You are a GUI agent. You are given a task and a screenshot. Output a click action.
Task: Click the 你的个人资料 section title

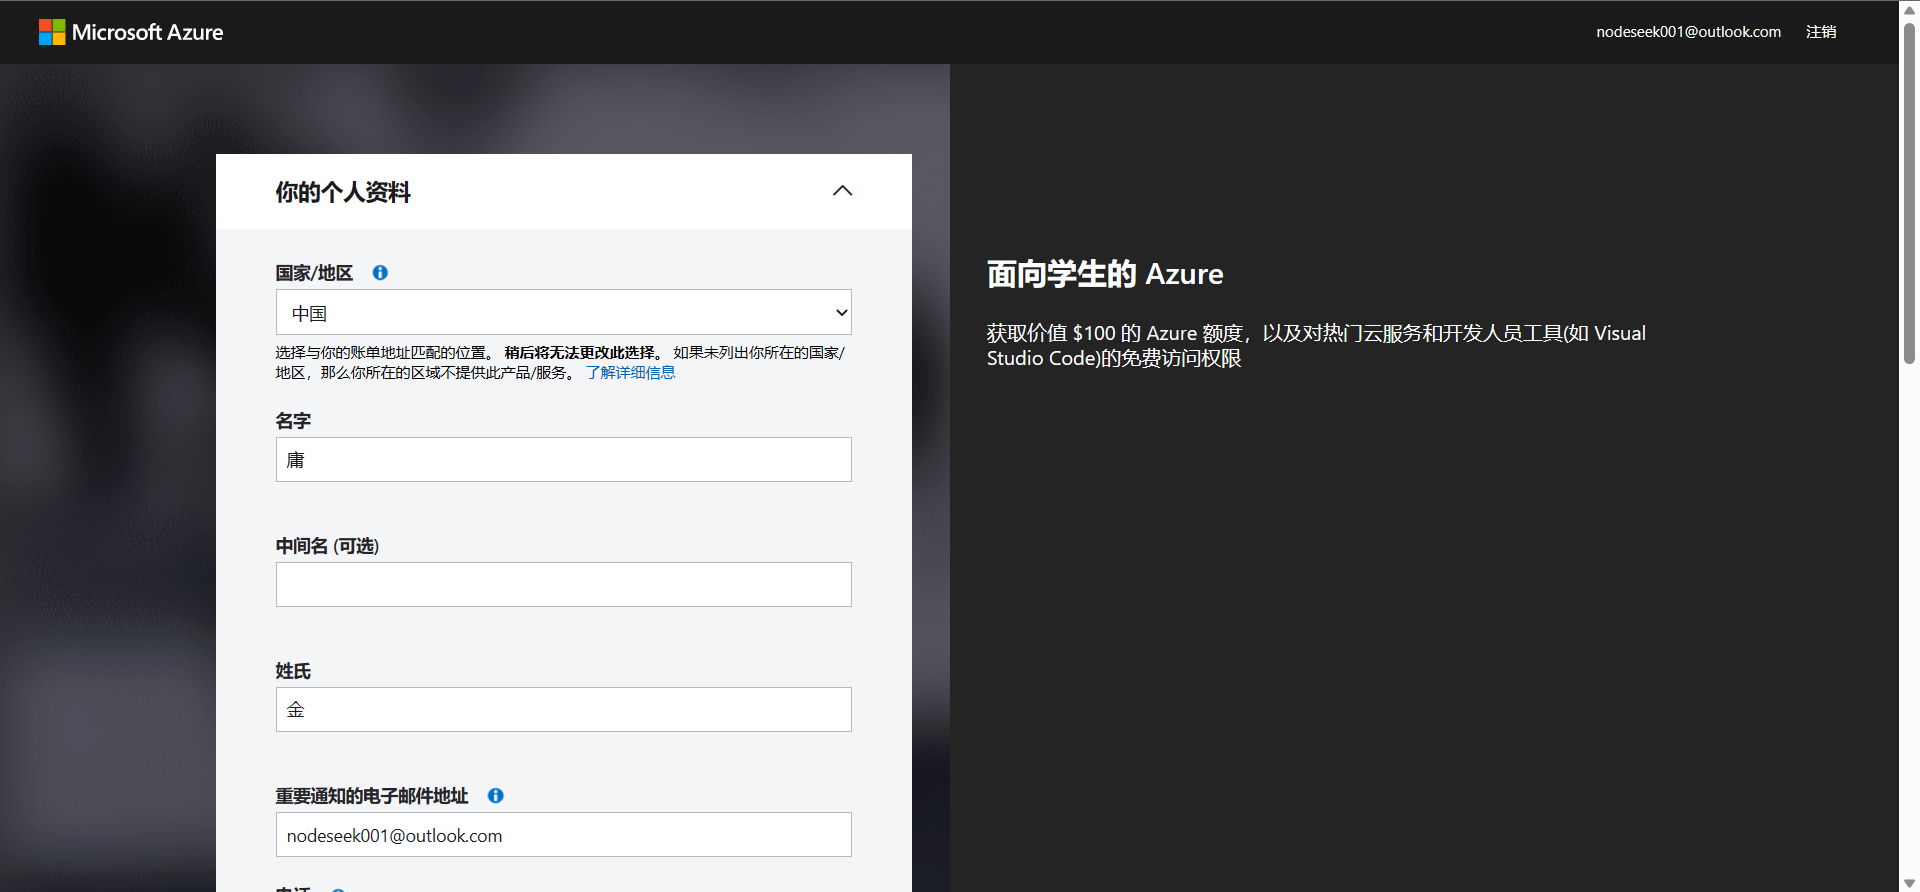343,192
